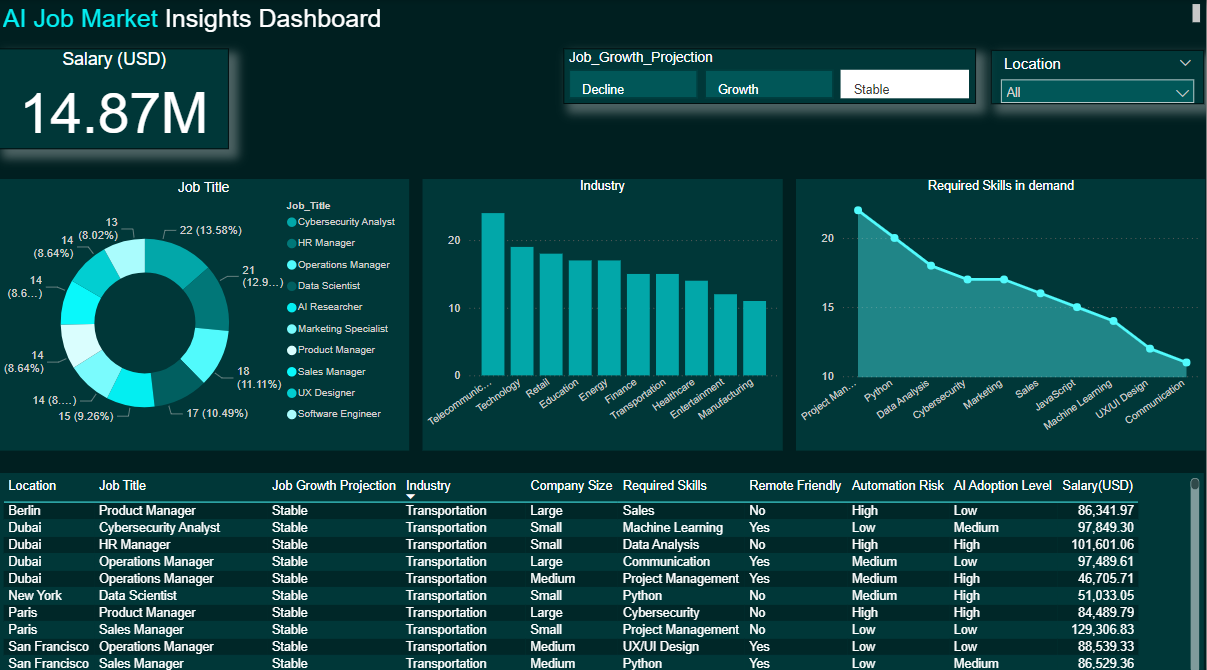Select Product Manager in the legend

pyautogui.click(x=331, y=350)
